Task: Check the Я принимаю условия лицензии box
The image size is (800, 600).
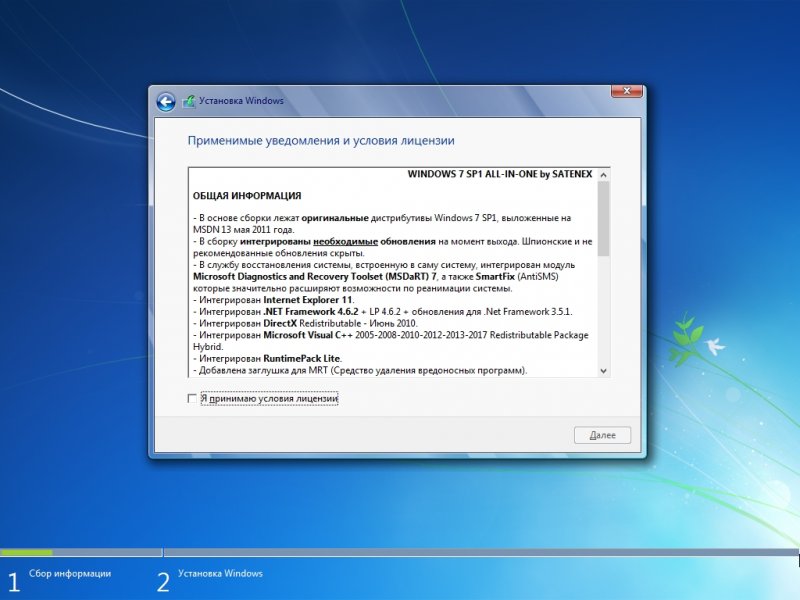Action: point(192,398)
